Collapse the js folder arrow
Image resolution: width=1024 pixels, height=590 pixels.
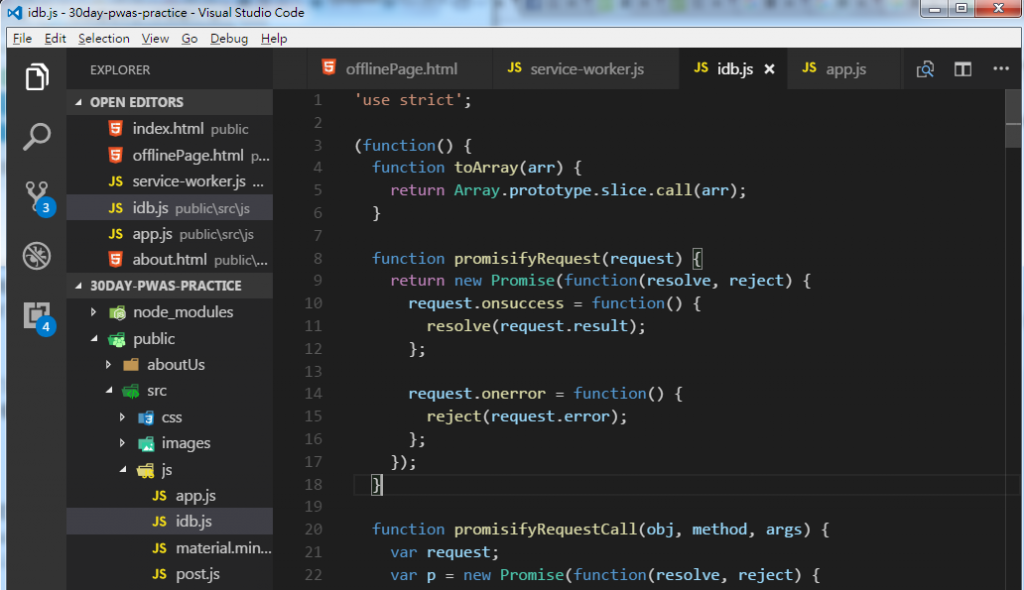(x=123, y=469)
